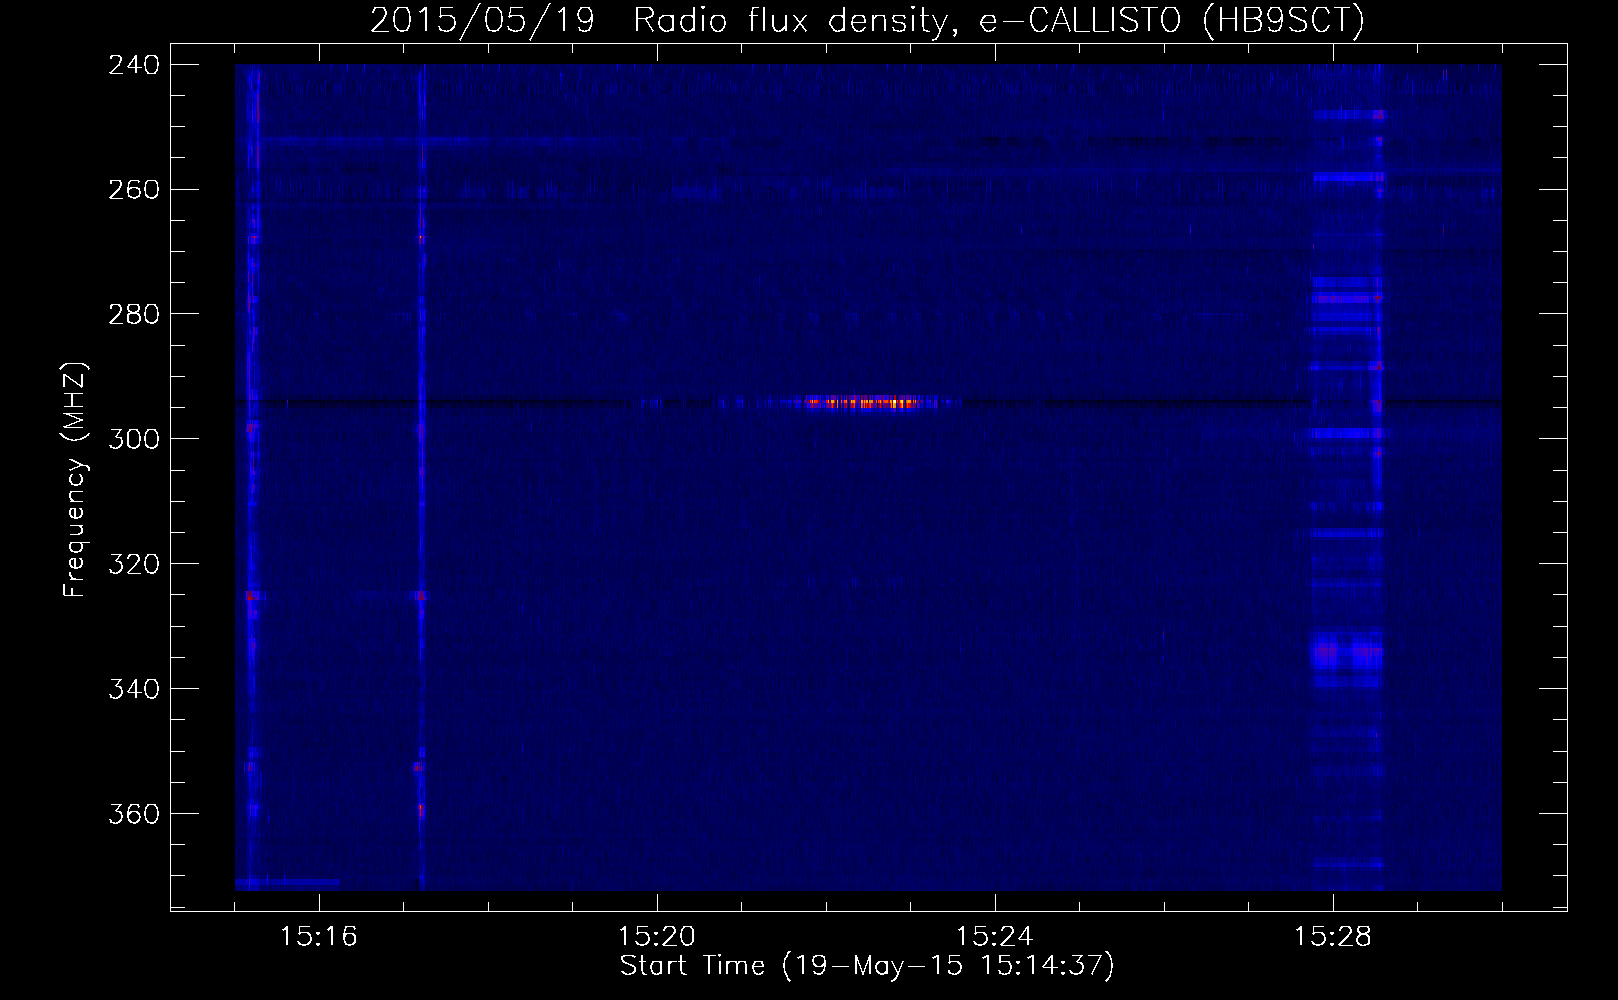The width and height of the screenshot is (1618, 1000).
Task: Click the 15:16 time tick label
Action: (319, 937)
